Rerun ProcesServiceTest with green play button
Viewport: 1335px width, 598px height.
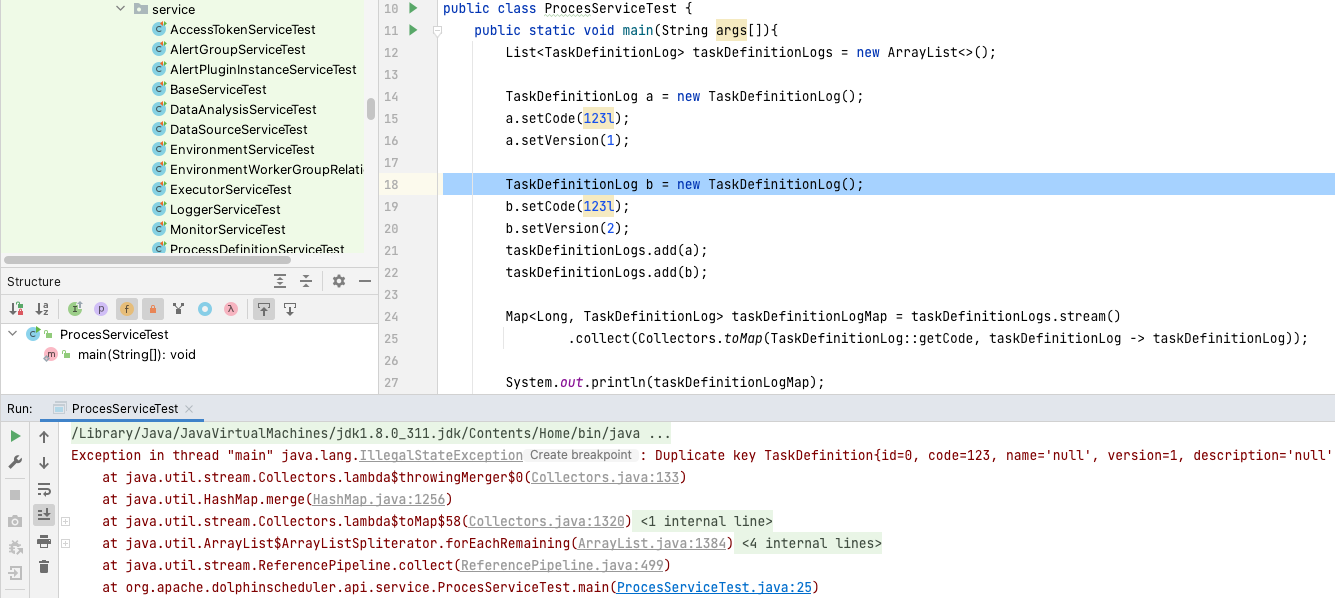pos(15,436)
